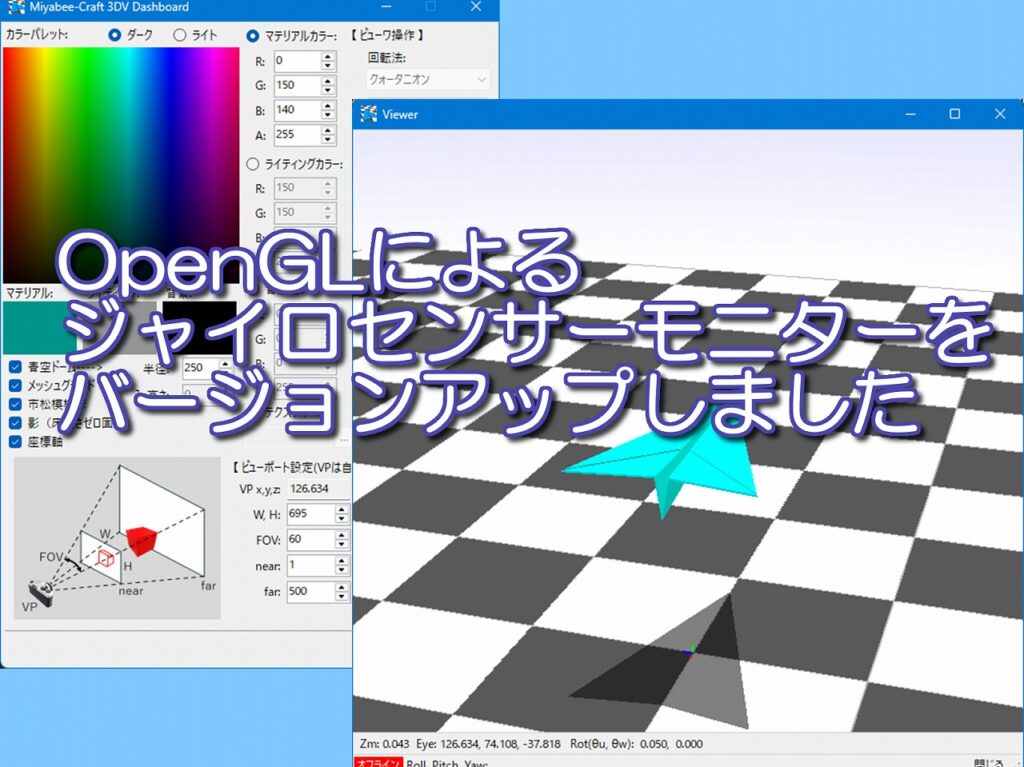Increase the material R value with spinner up arrow
The height and width of the screenshot is (767, 1024).
pyautogui.click(x=328, y=56)
